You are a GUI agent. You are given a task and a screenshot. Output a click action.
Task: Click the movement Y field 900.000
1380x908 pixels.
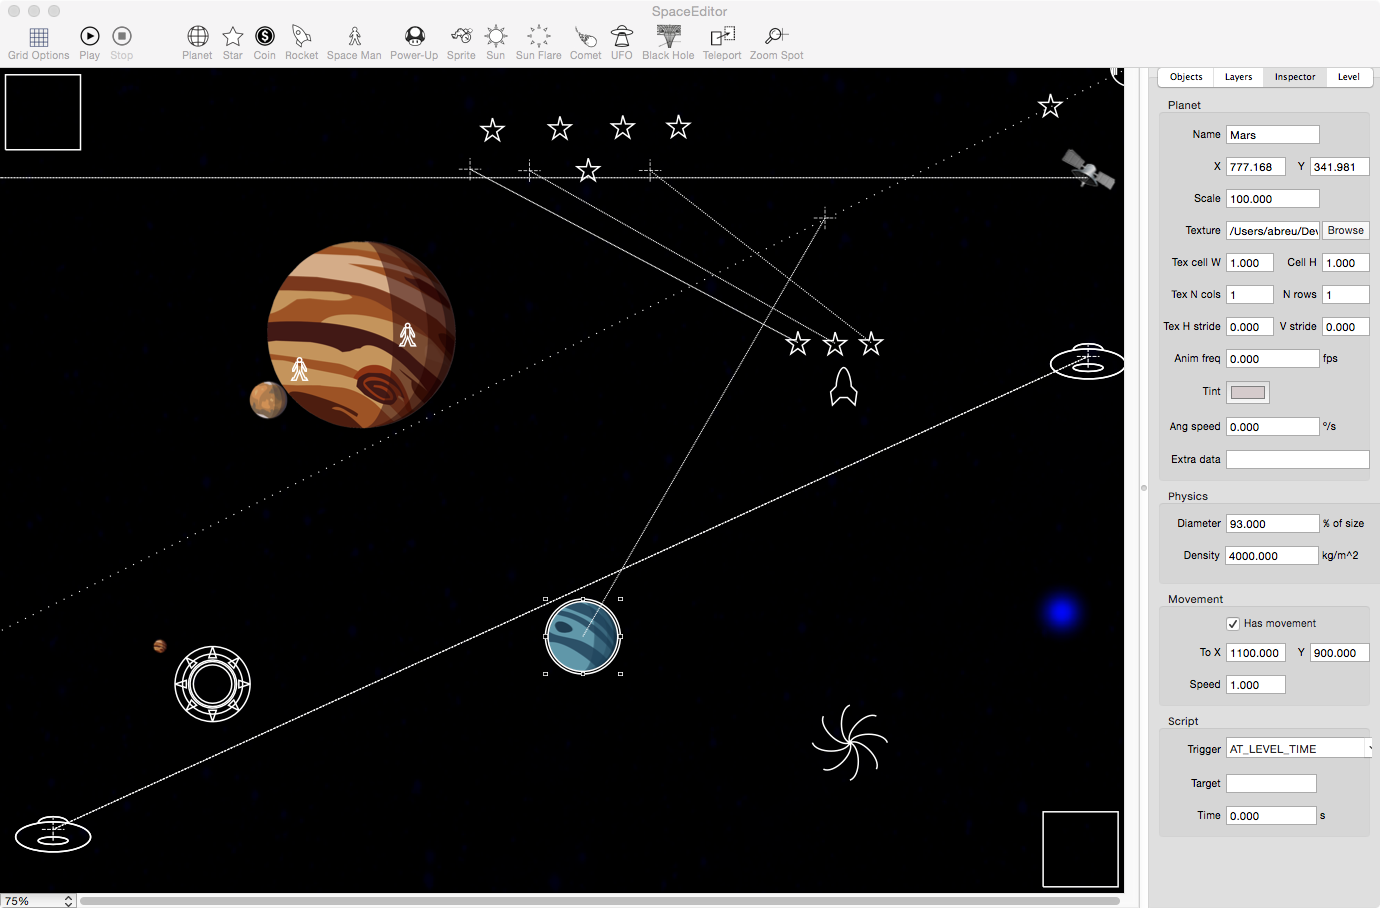tap(1340, 653)
